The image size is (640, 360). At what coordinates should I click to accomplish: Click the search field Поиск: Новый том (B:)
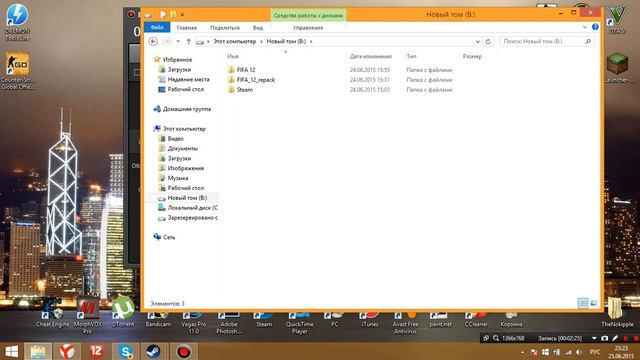(x=542, y=41)
